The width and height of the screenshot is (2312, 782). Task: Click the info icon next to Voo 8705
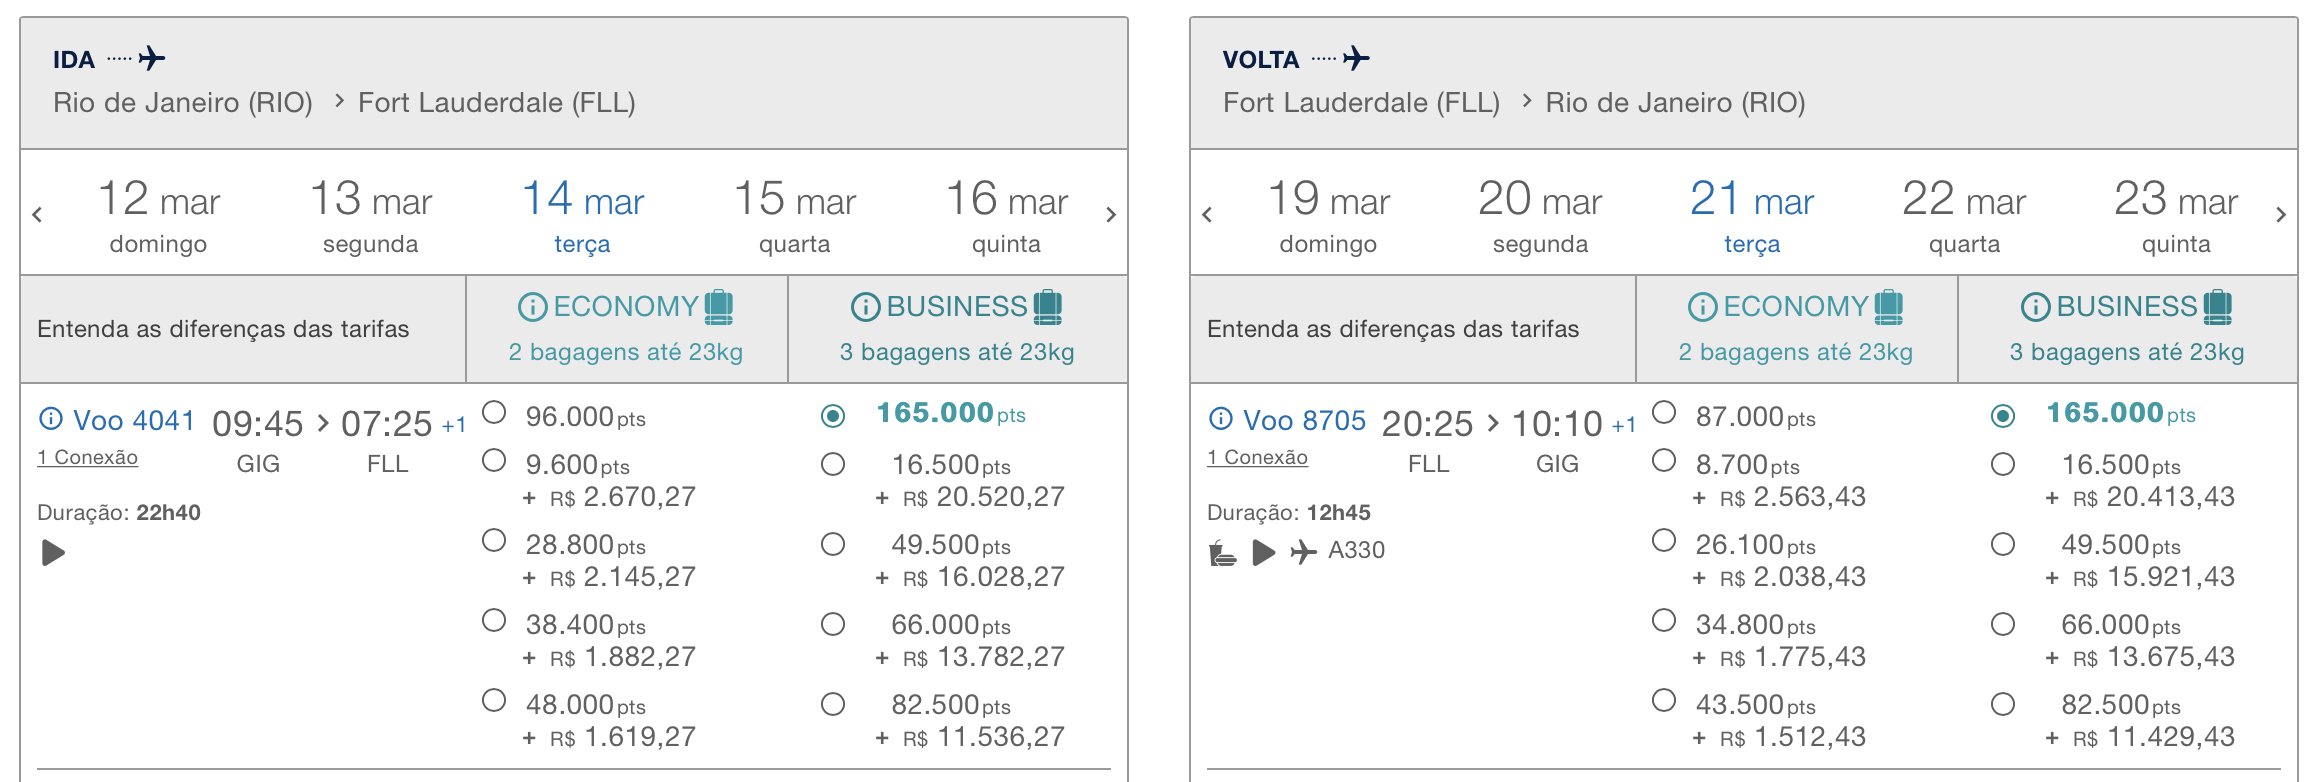[x=1220, y=419]
